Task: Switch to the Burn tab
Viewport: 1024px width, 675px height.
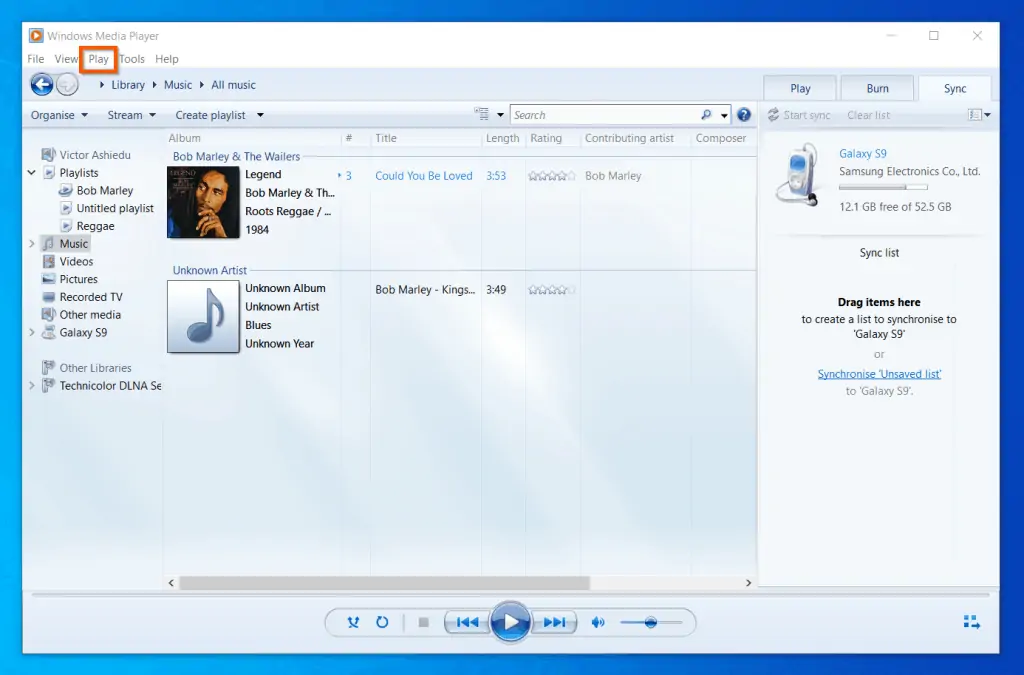Action: coord(877,87)
